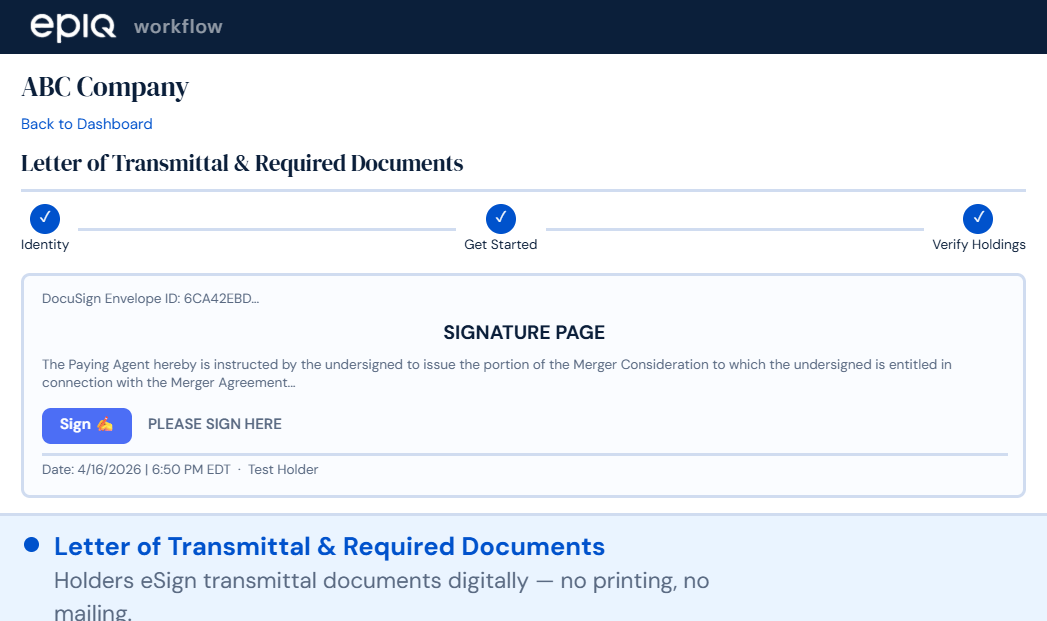
Task: Click the Paying Agent instruction paragraph
Action: pyautogui.click(x=497, y=373)
